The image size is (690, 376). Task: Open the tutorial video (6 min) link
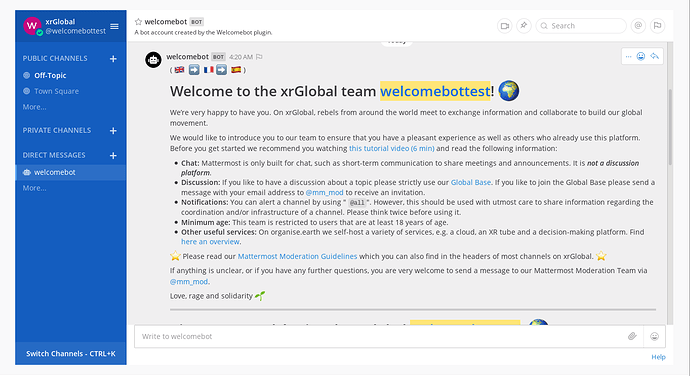pos(392,148)
